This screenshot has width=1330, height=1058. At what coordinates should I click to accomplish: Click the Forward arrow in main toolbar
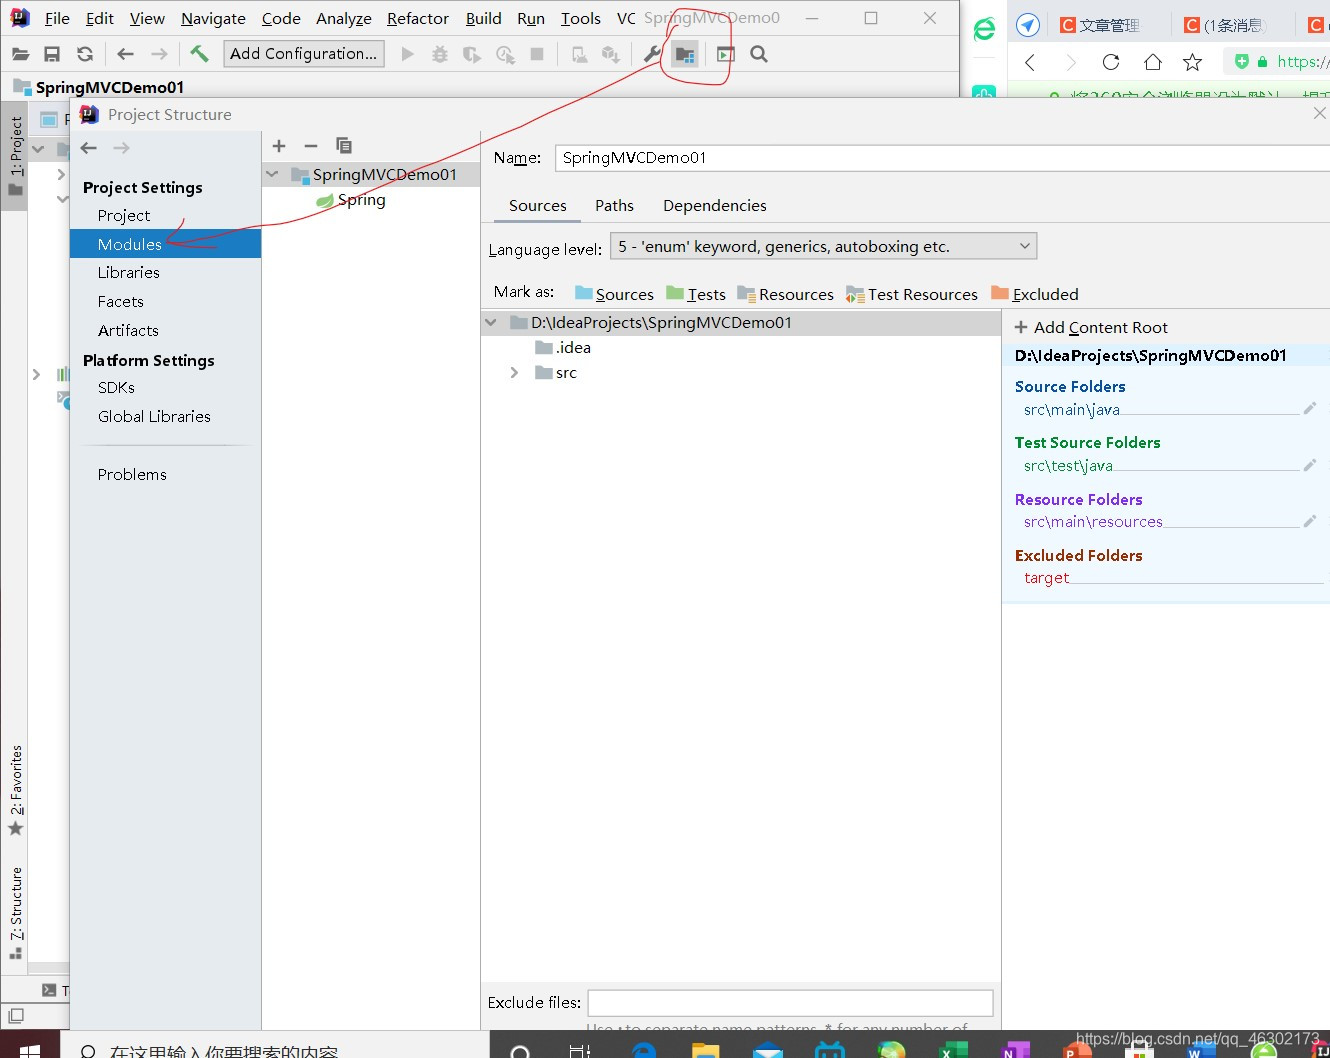point(159,54)
